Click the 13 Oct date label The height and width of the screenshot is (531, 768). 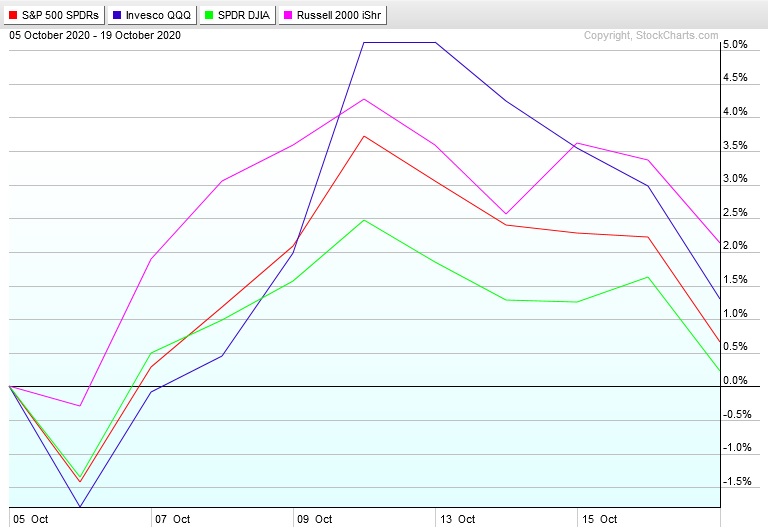pos(457,519)
